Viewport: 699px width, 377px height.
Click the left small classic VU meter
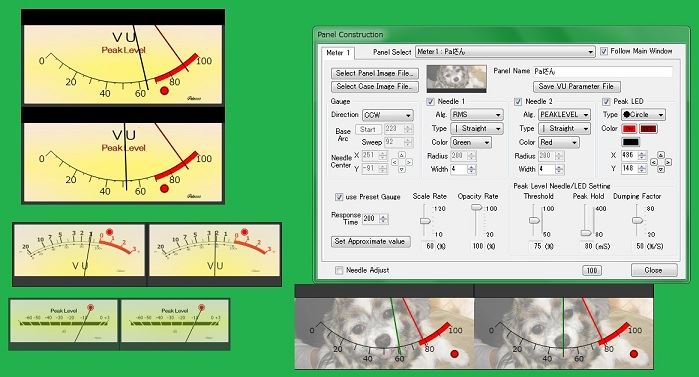(79, 254)
